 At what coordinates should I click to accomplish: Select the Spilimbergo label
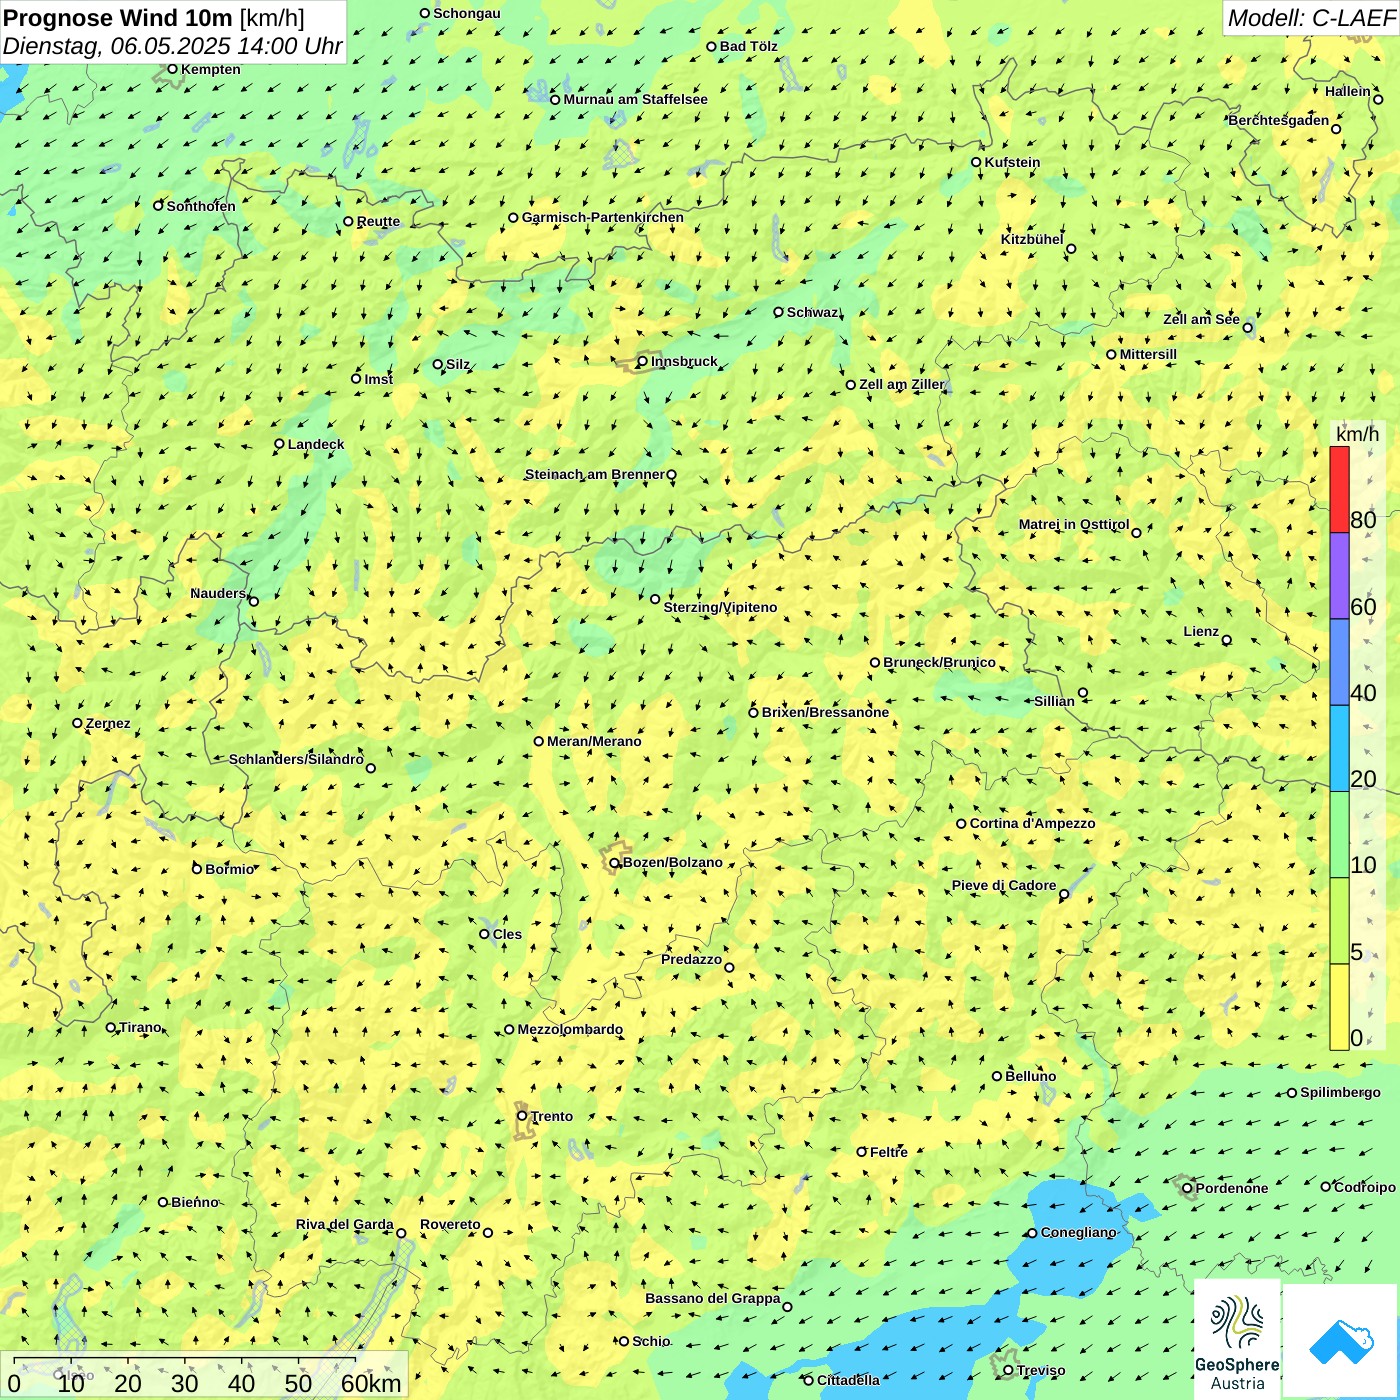(x=1340, y=1092)
